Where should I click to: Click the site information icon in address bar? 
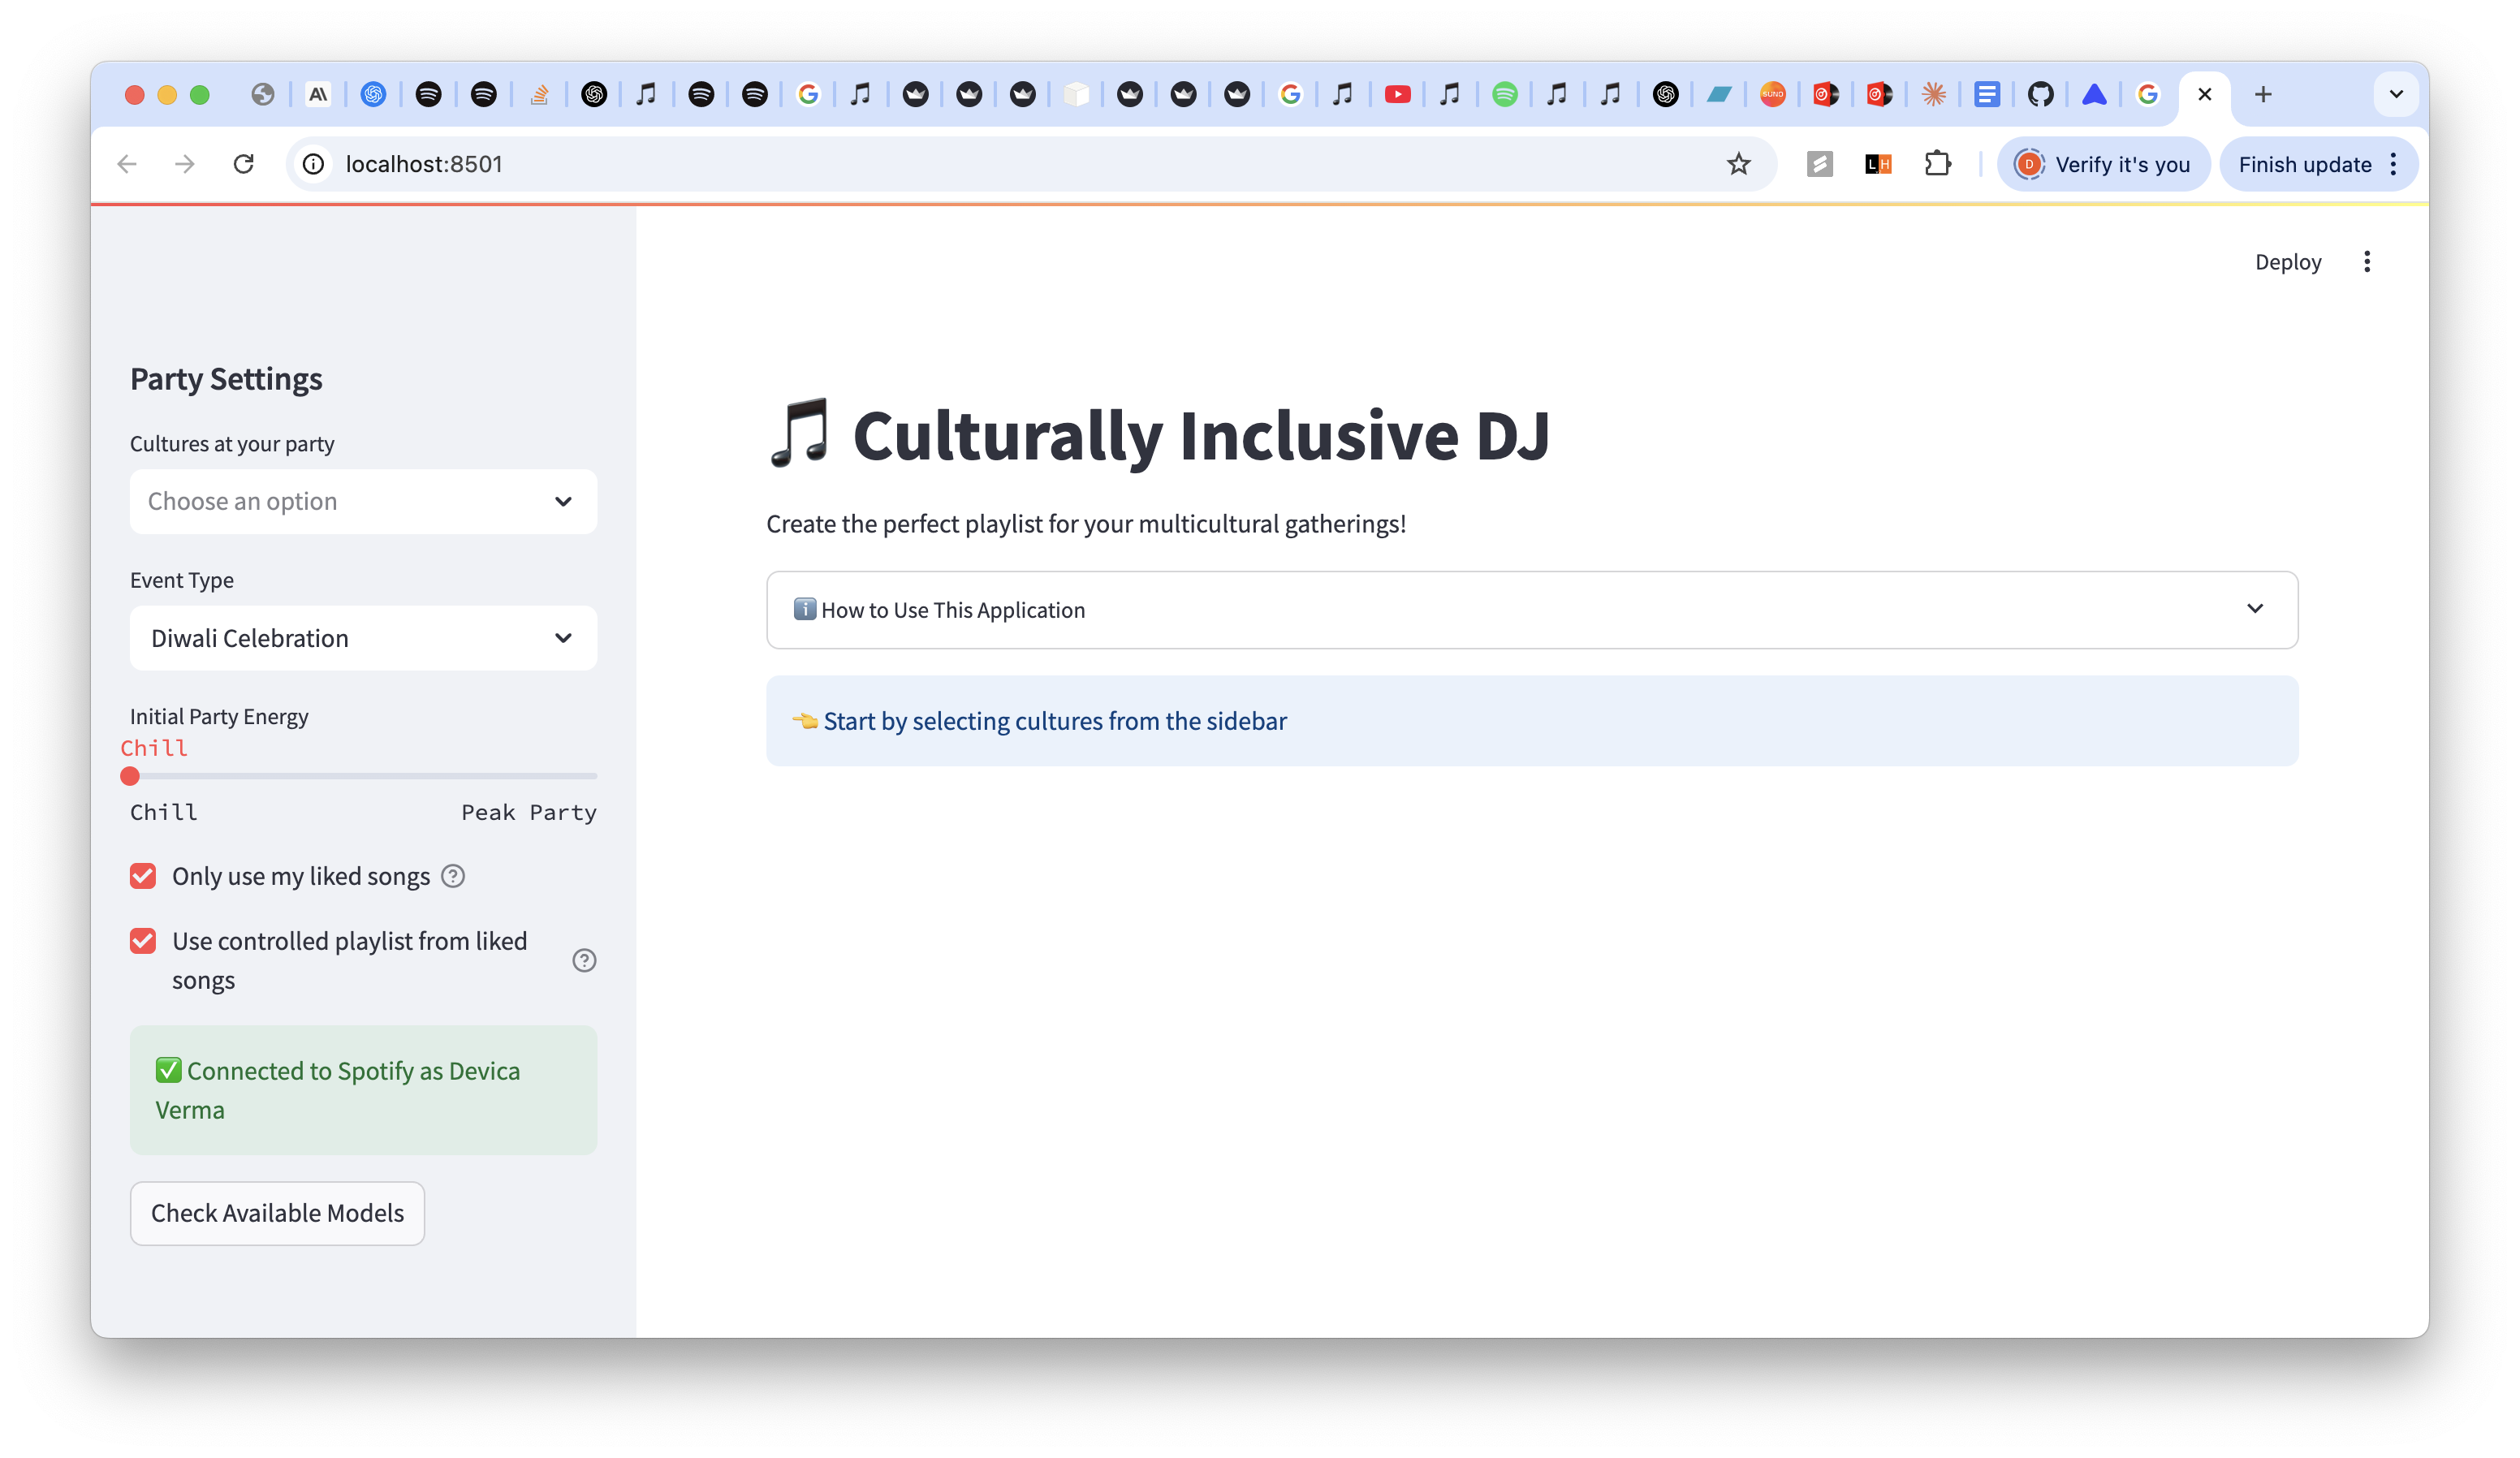point(314,164)
